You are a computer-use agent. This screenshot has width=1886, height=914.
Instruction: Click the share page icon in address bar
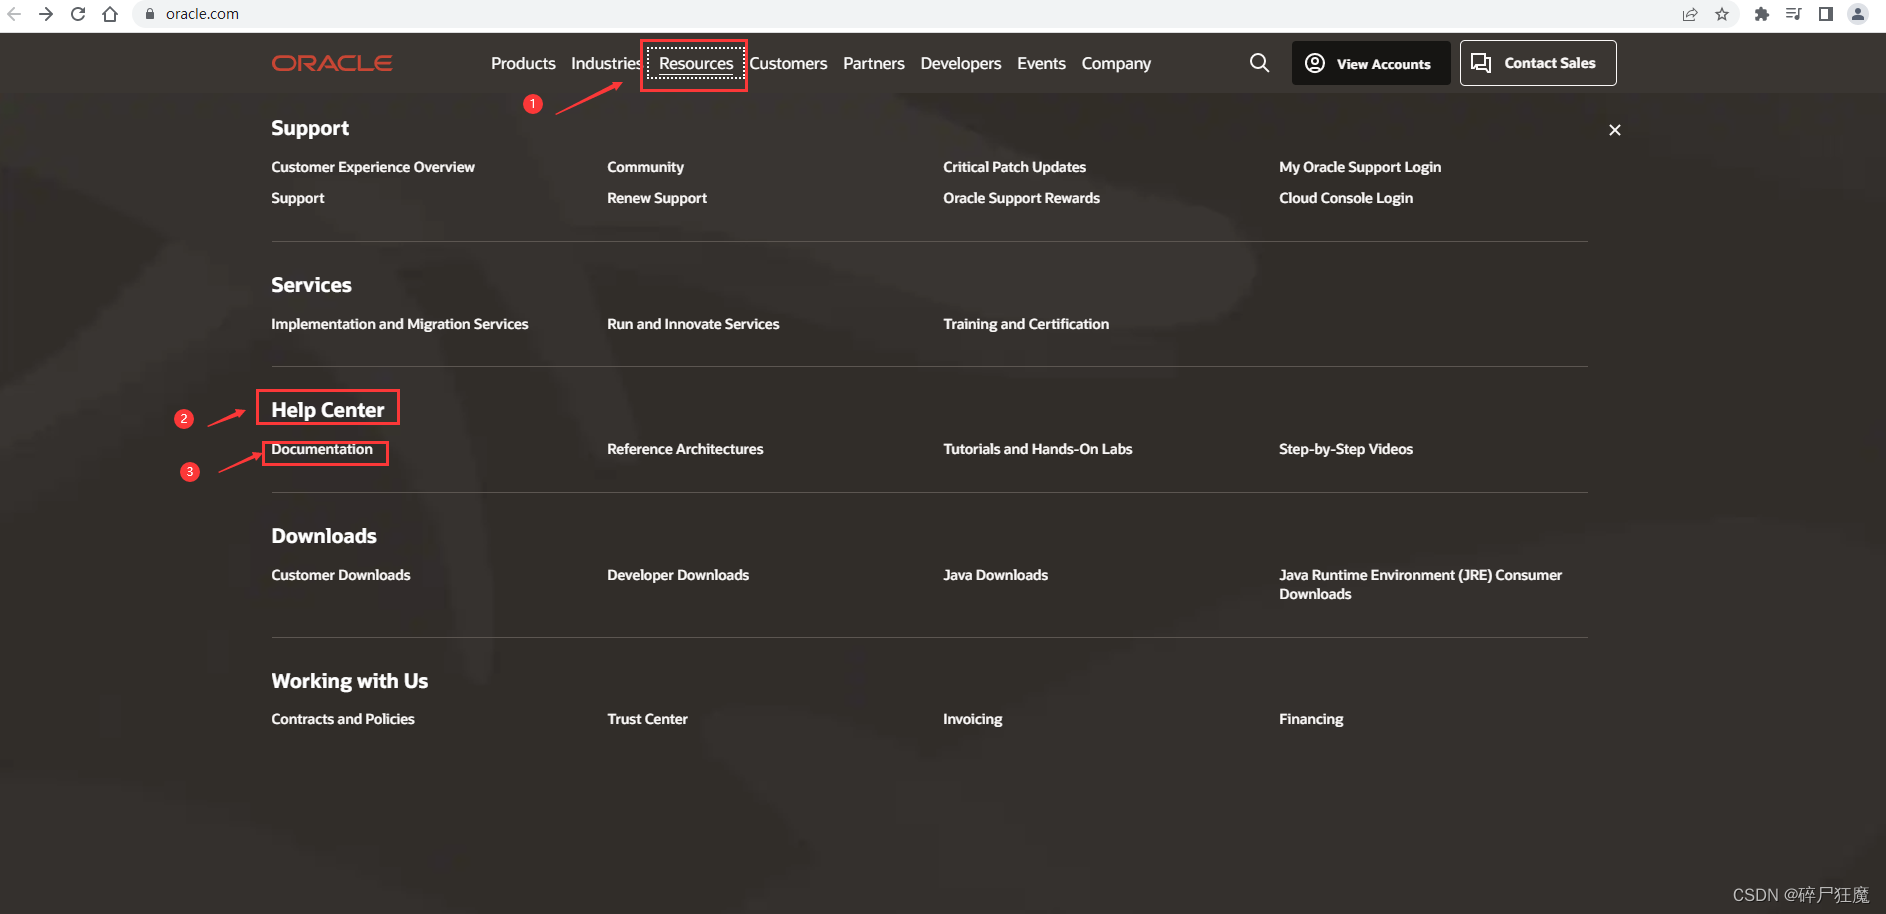(x=1690, y=14)
